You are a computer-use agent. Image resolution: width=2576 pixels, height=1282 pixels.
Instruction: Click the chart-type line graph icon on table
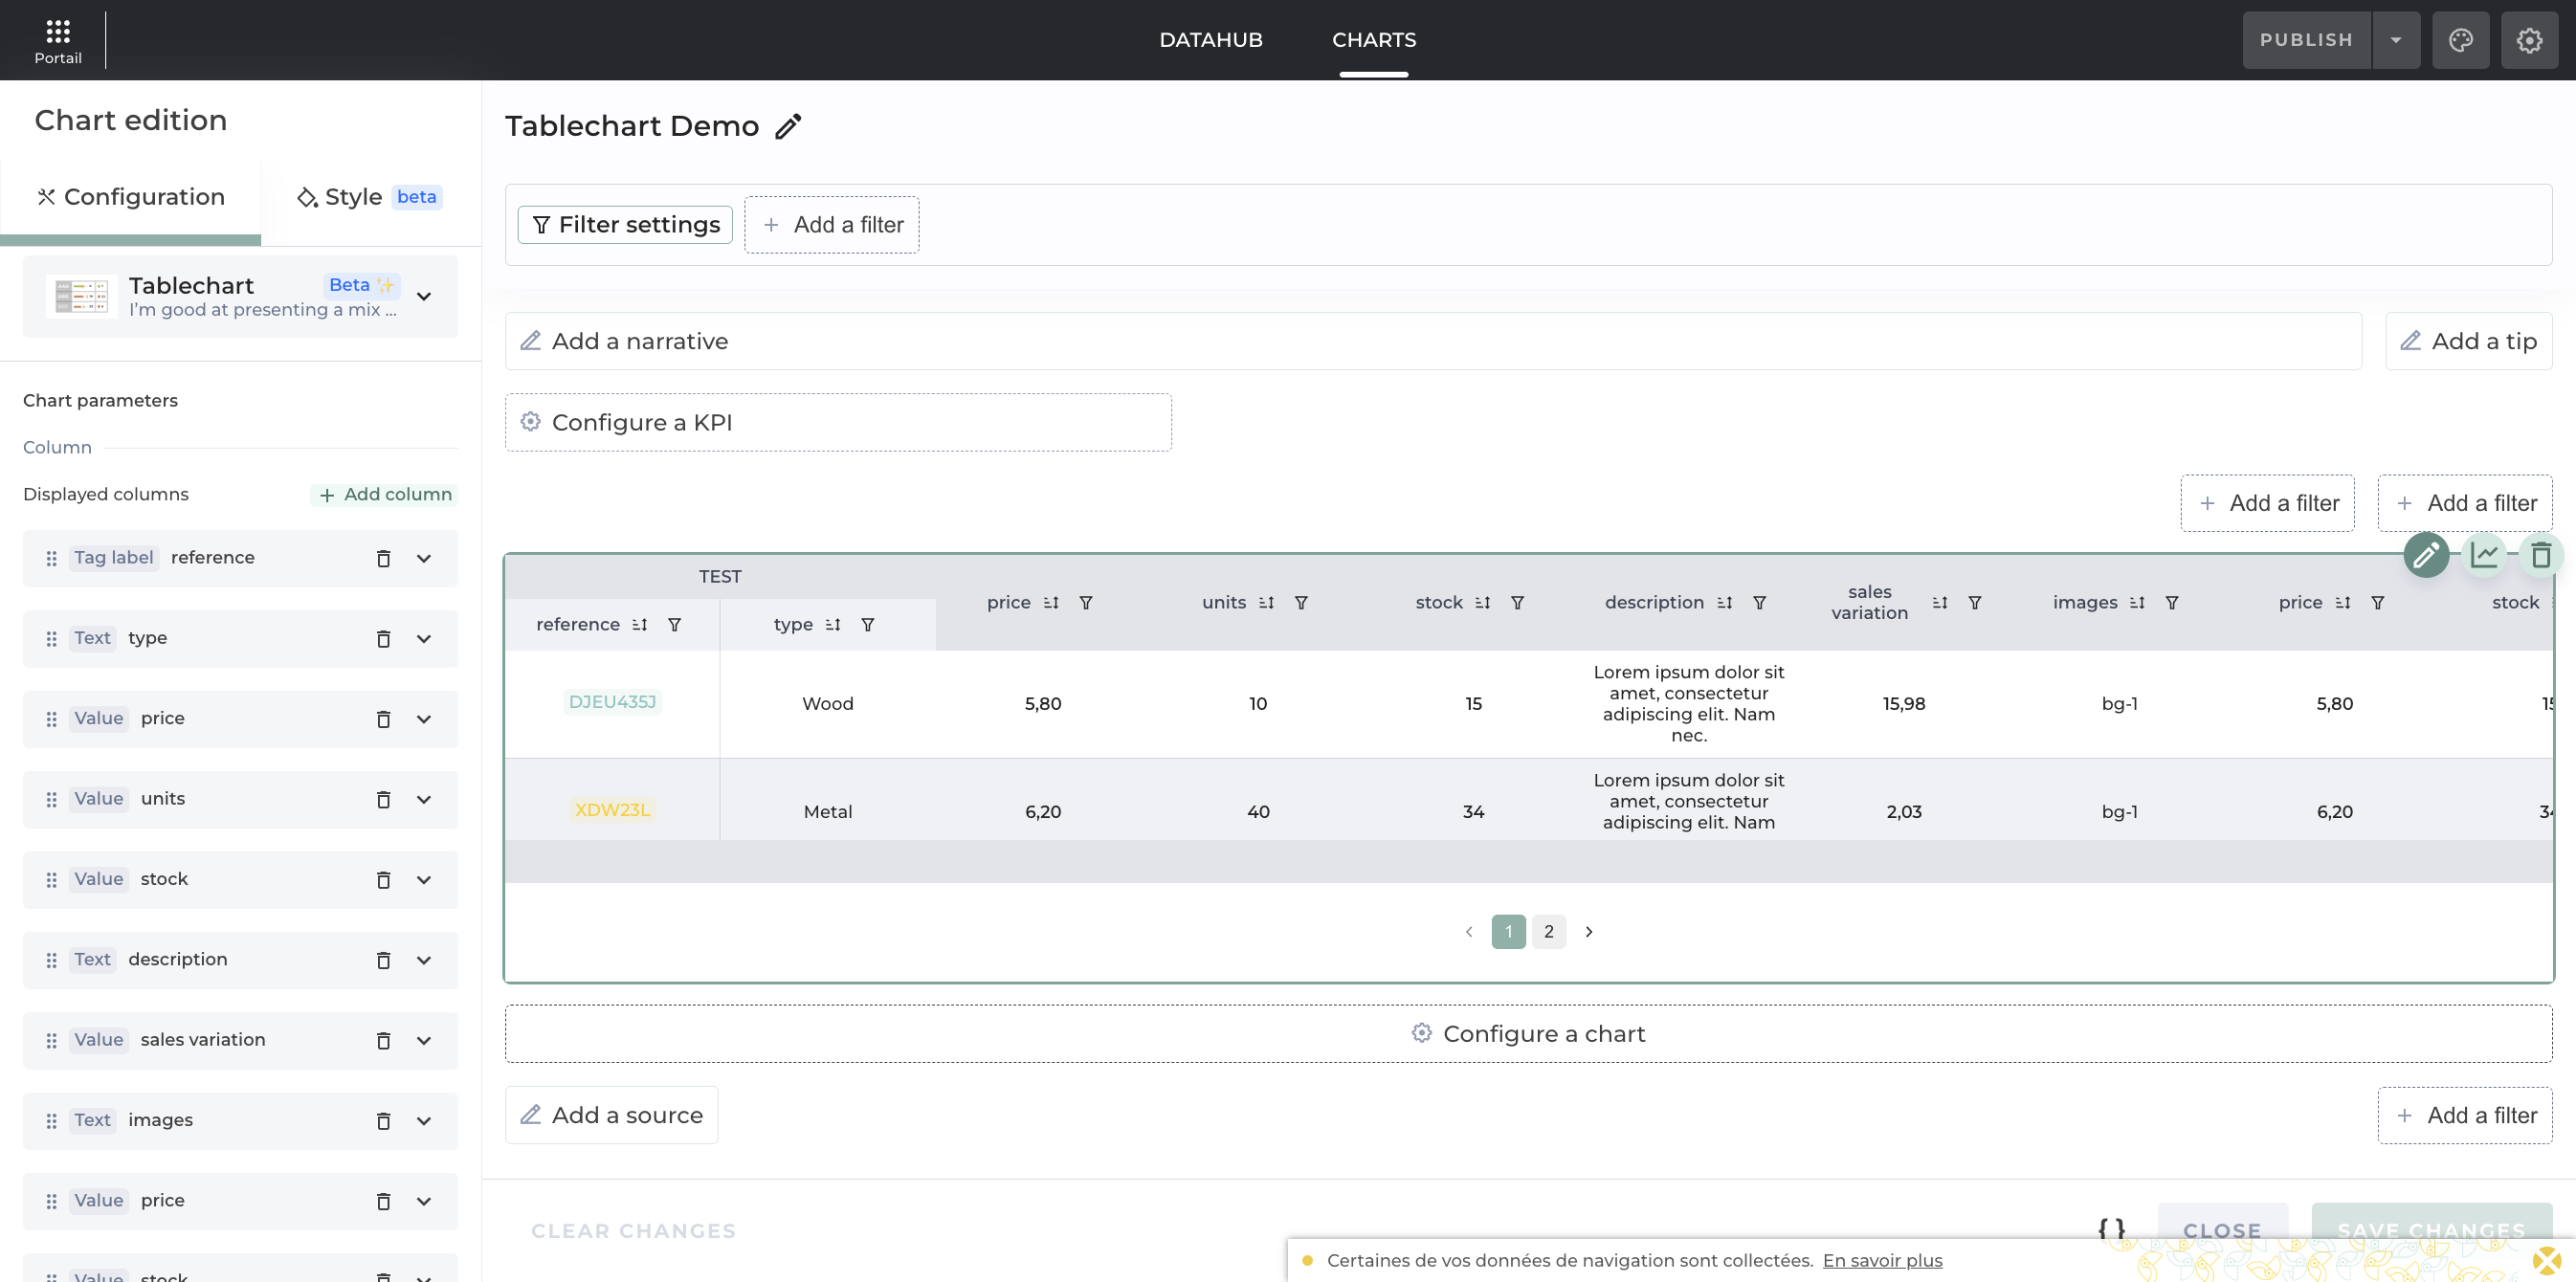click(2484, 555)
